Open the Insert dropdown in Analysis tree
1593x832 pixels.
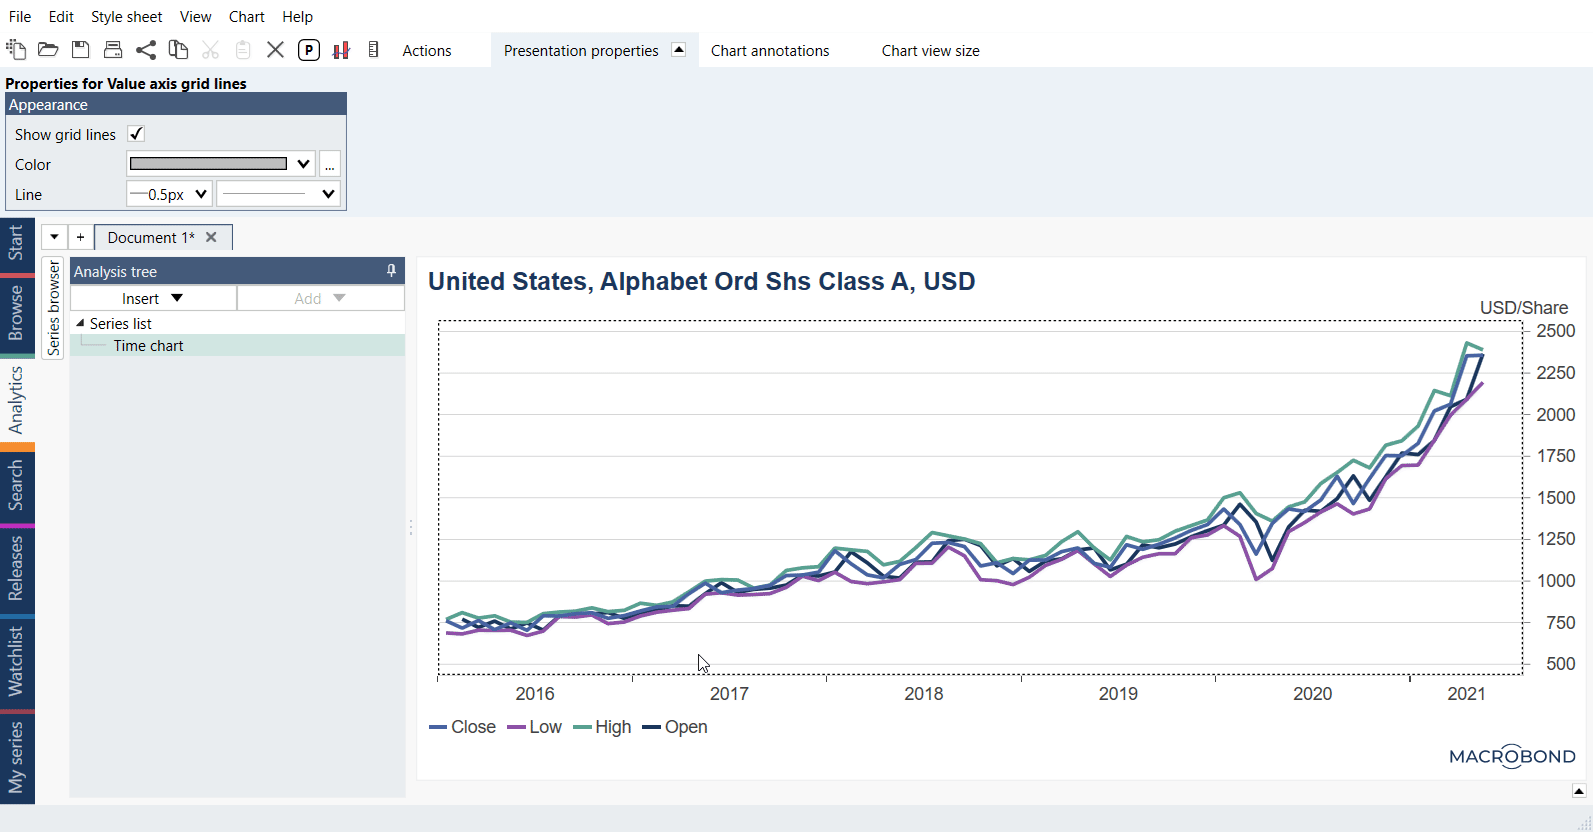click(x=153, y=298)
